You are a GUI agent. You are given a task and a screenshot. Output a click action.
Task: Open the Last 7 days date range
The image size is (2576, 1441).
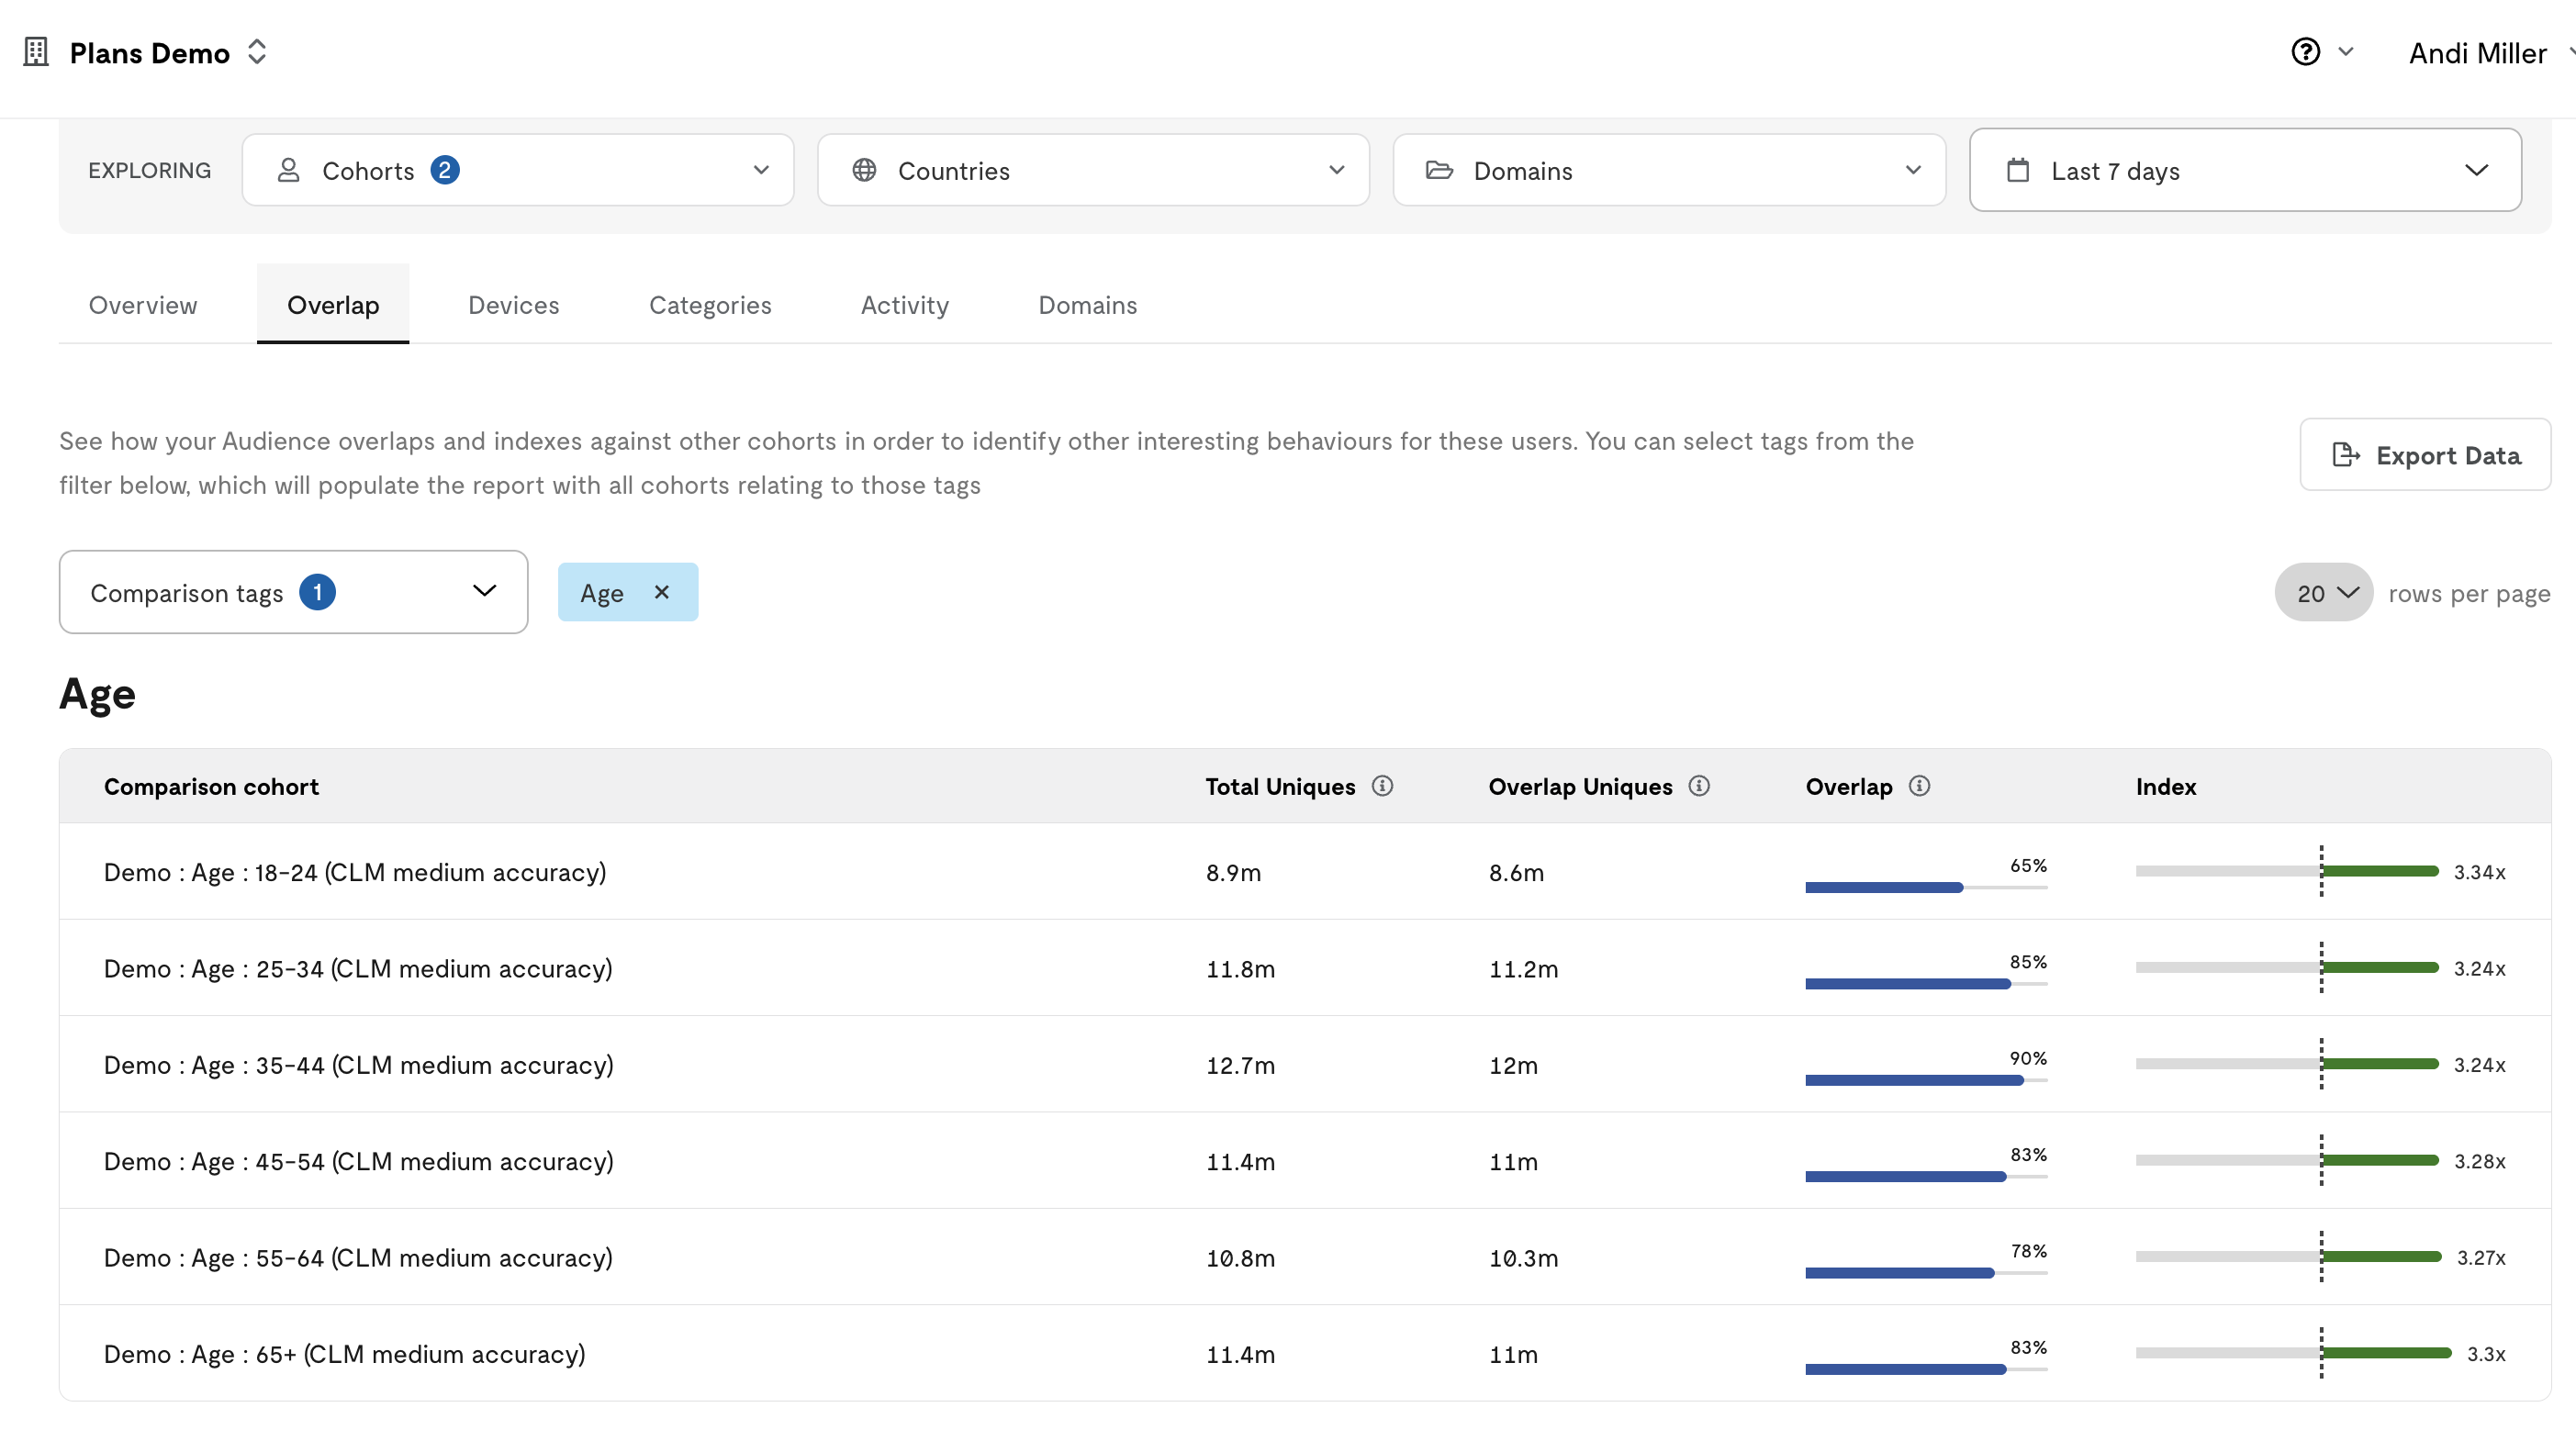point(2245,170)
